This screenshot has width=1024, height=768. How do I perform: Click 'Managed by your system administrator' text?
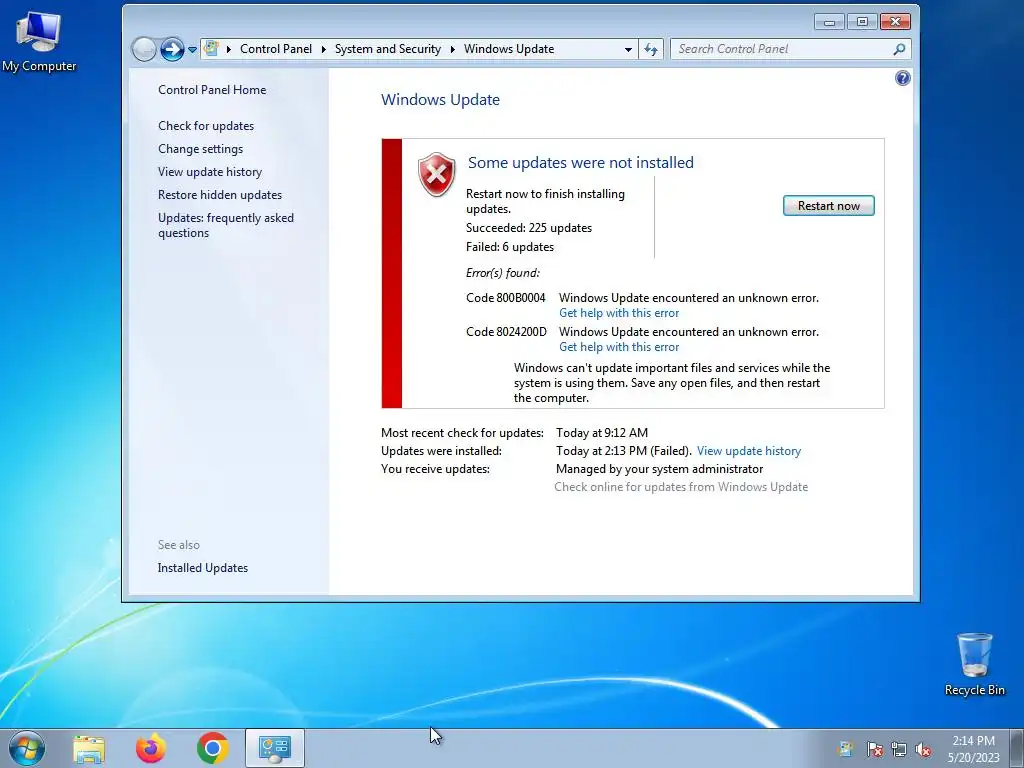pyautogui.click(x=660, y=469)
